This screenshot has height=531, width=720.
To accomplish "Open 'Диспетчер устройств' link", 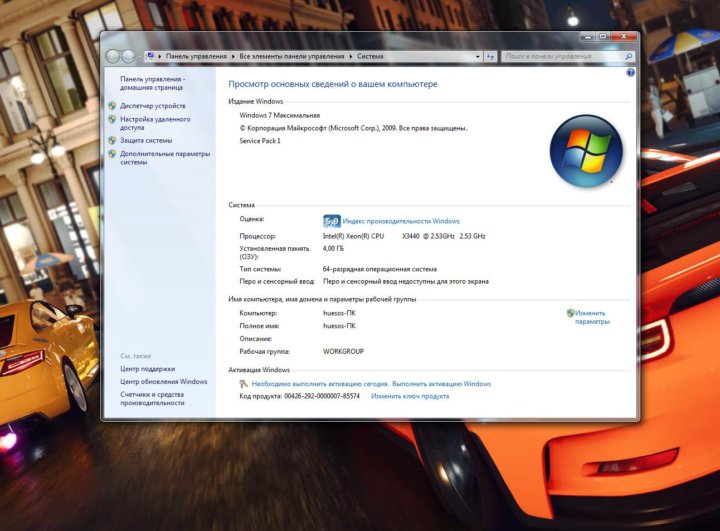I will tap(153, 106).
